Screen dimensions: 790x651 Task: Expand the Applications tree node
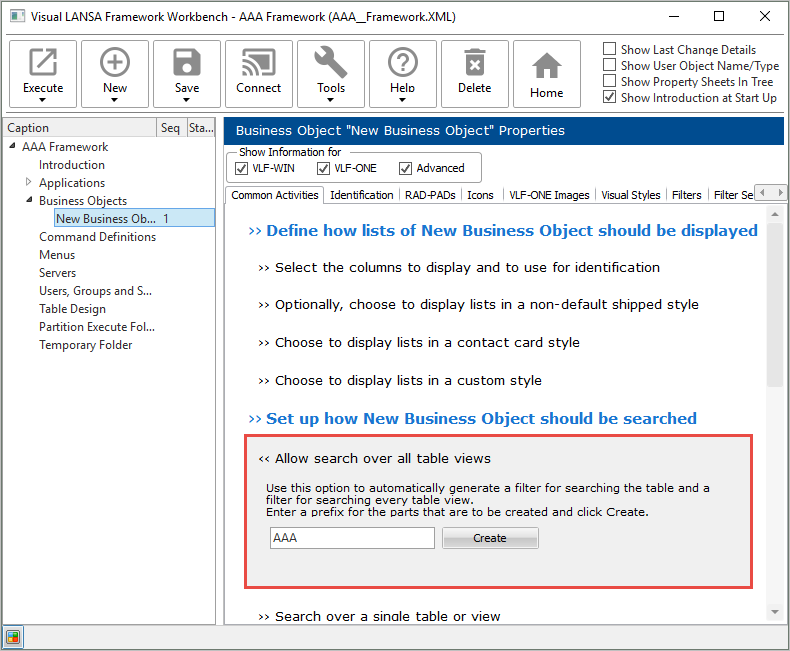click(29, 183)
